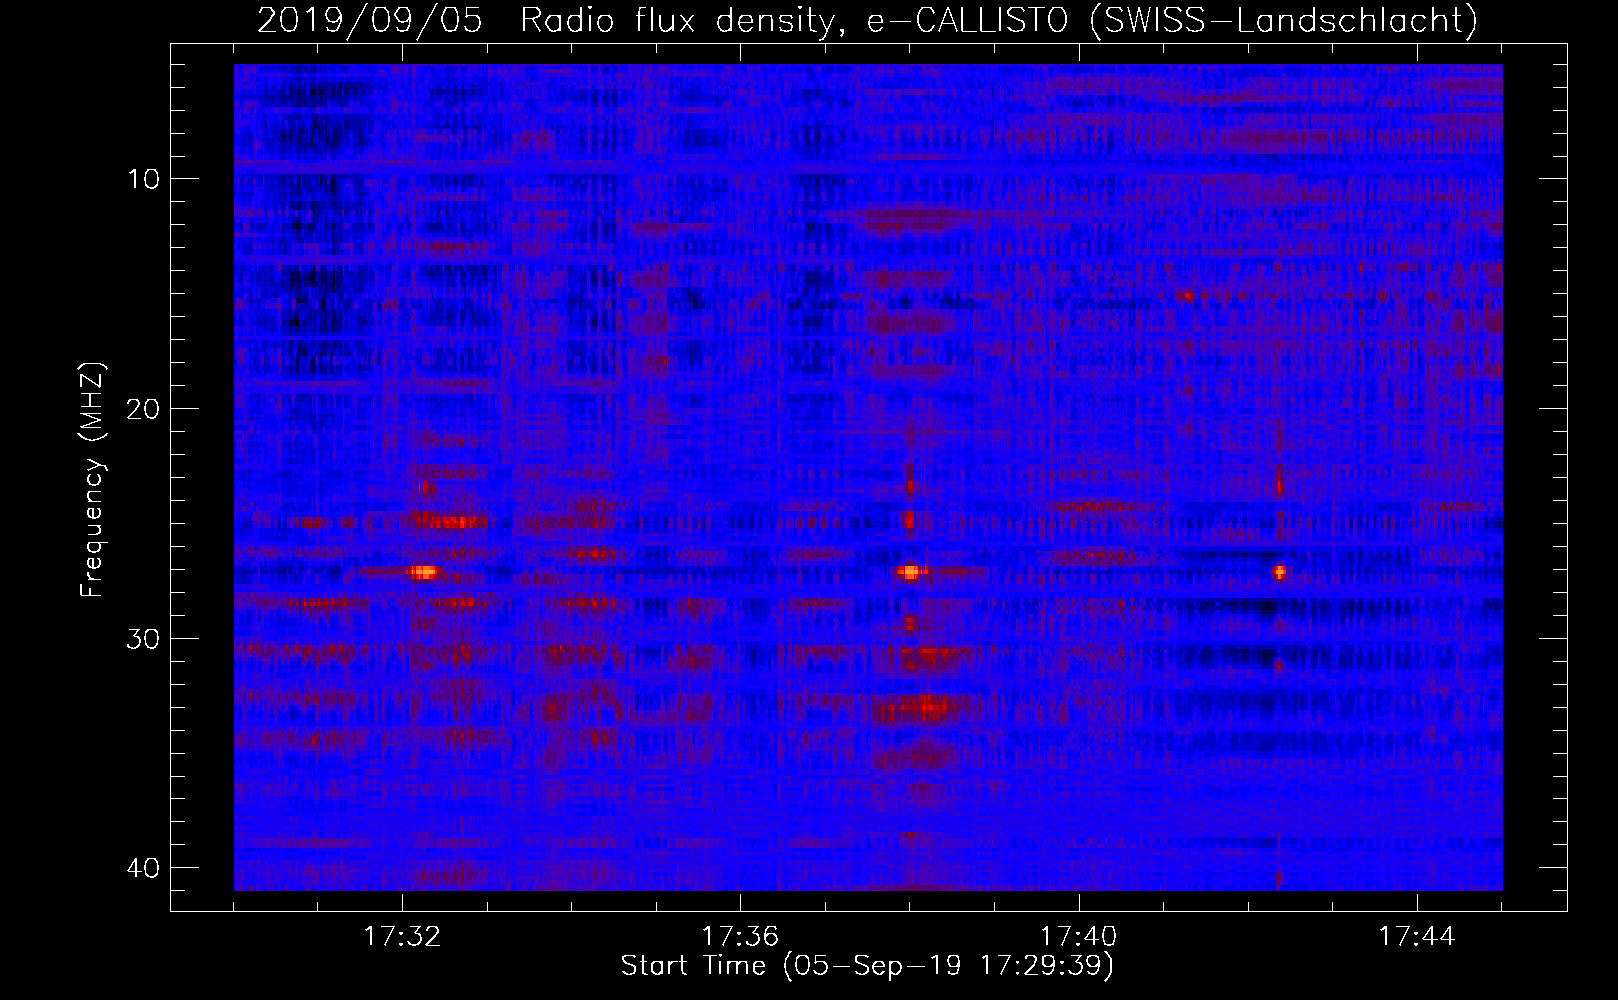The width and height of the screenshot is (1618, 1000).
Task: Click the 10 MHz frequency tick label
Action: [144, 179]
